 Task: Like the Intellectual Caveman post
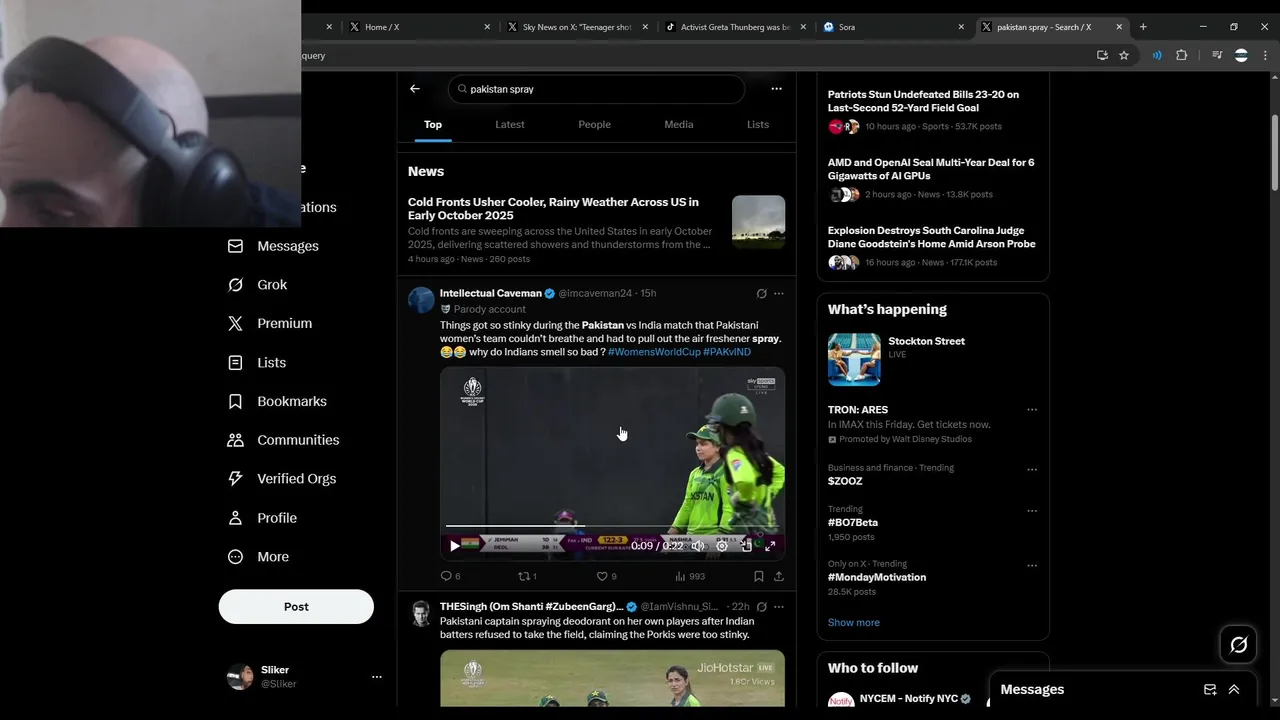[x=606, y=576]
